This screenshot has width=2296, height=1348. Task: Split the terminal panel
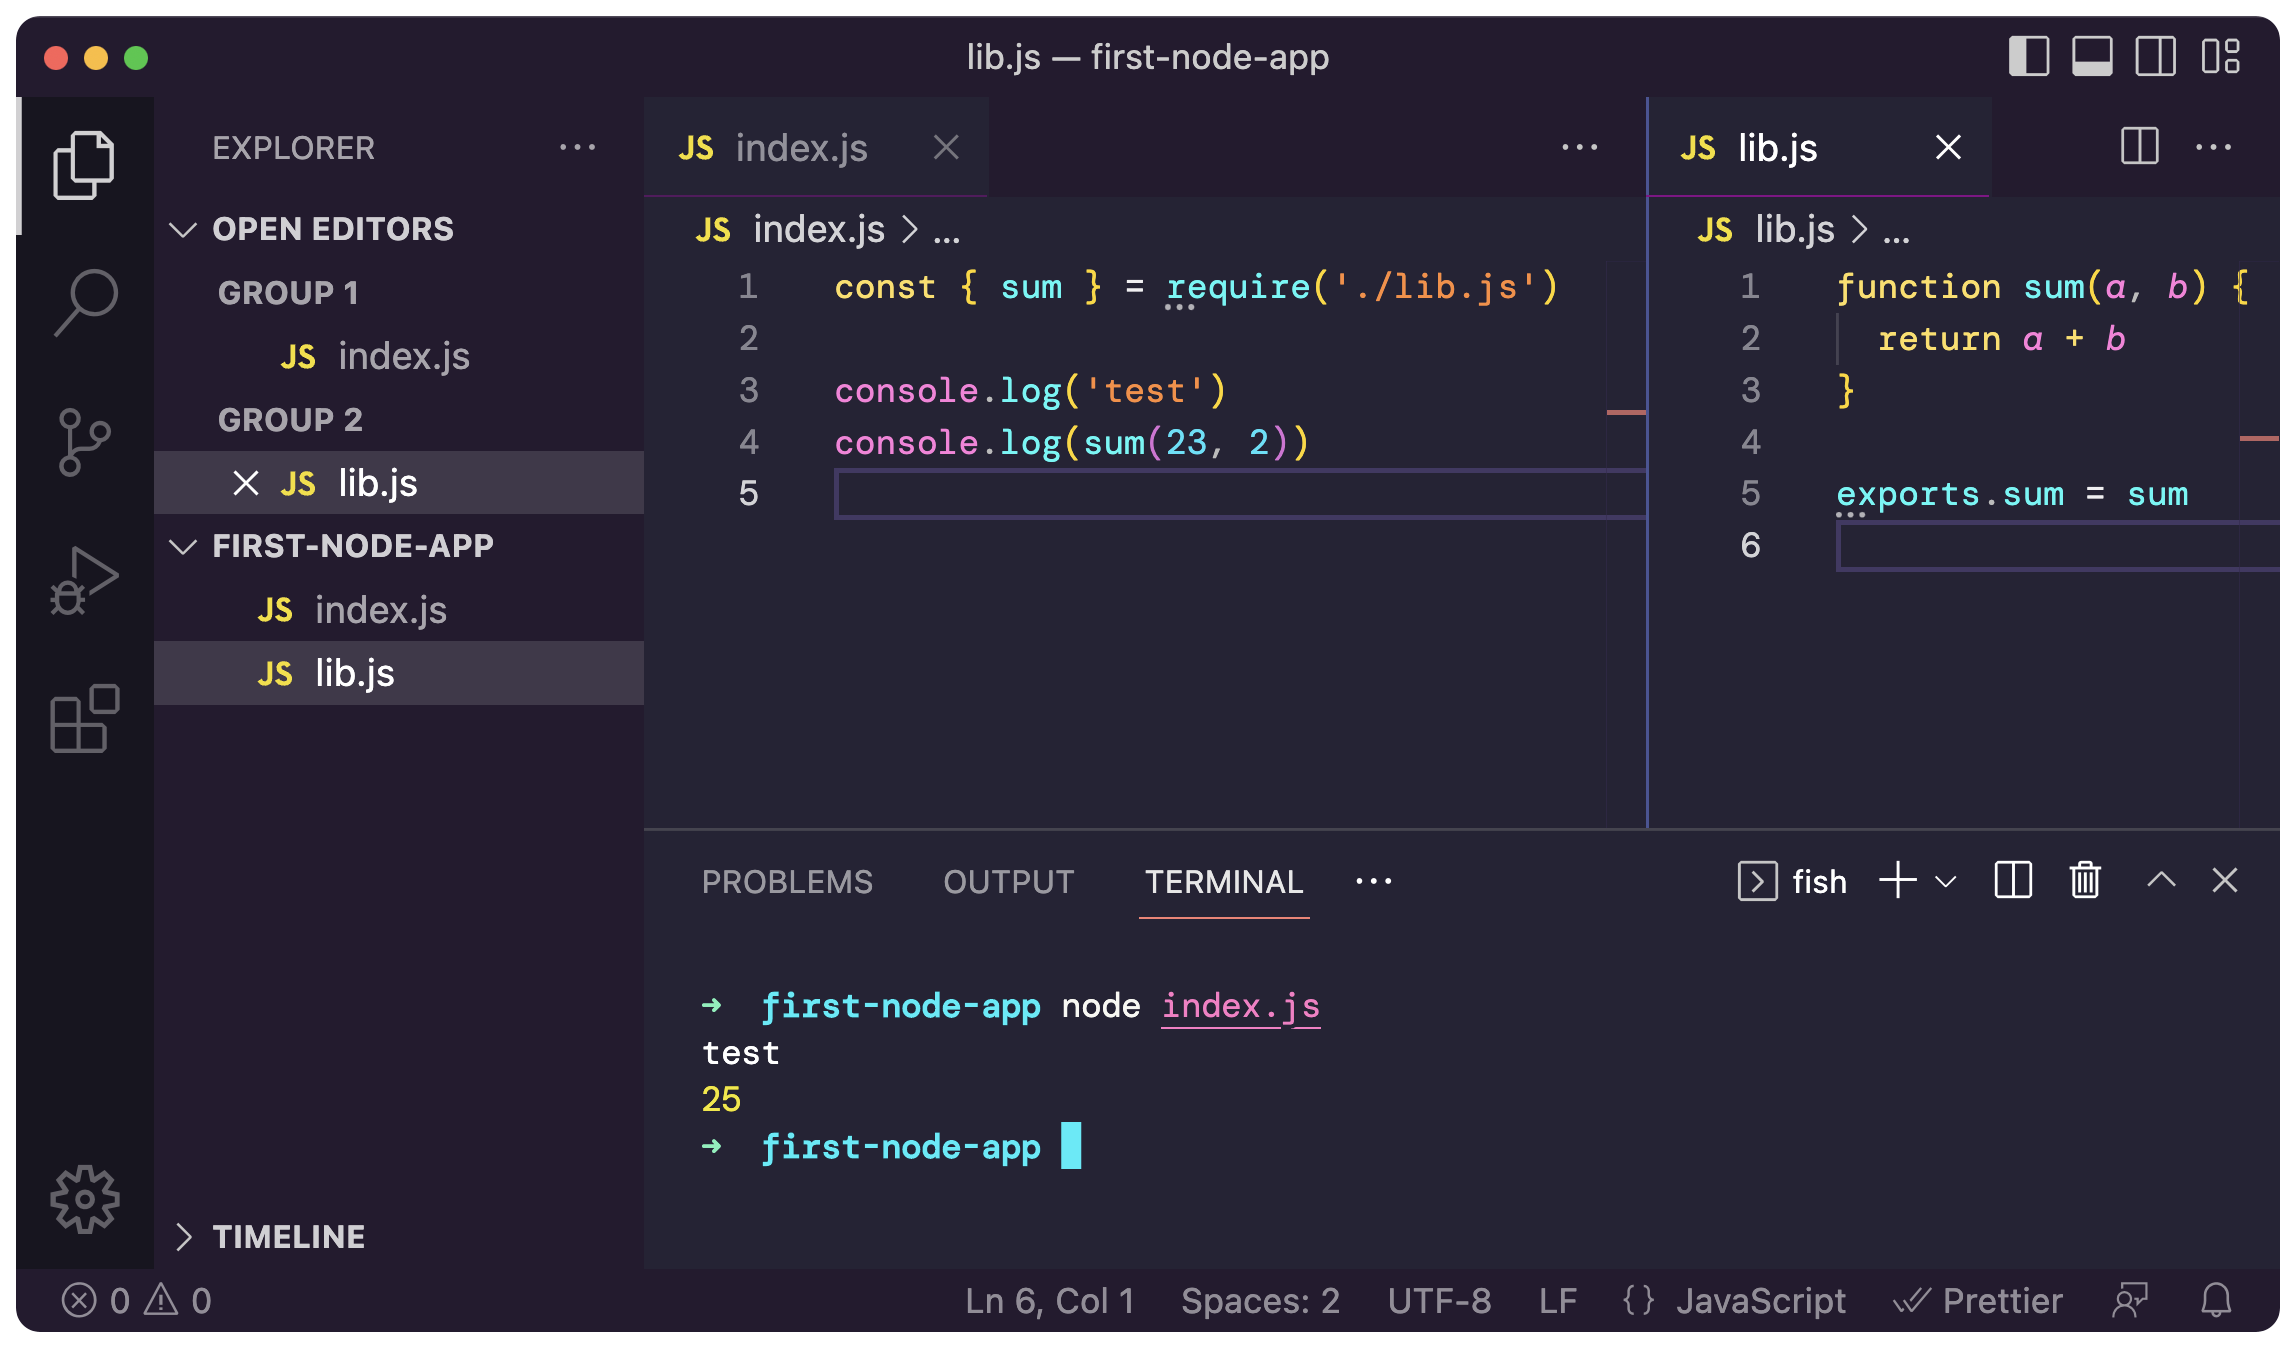(x=2012, y=881)
